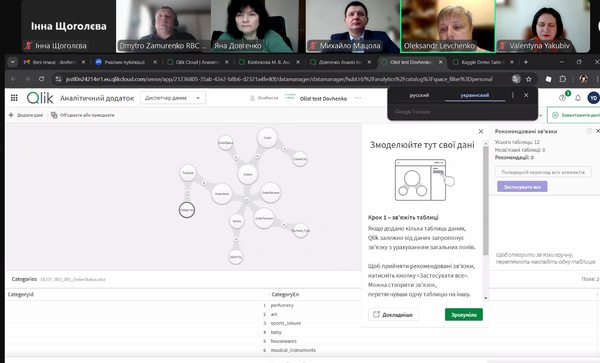Image resolution: width=600 pixels, height=363 pixels.
Task: Open translate popup options menu
Action: 513,95
